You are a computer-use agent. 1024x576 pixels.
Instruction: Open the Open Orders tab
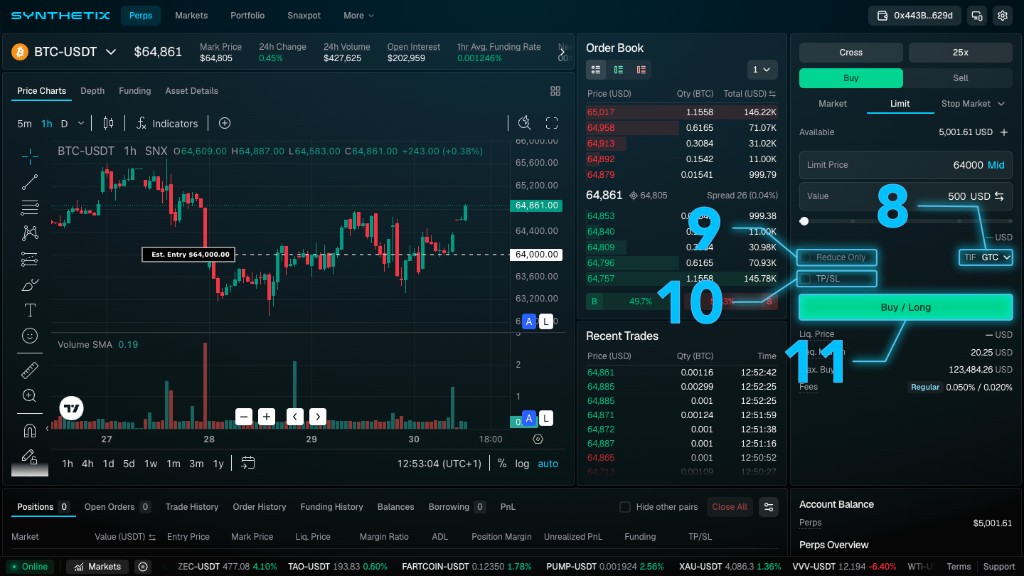117,507
